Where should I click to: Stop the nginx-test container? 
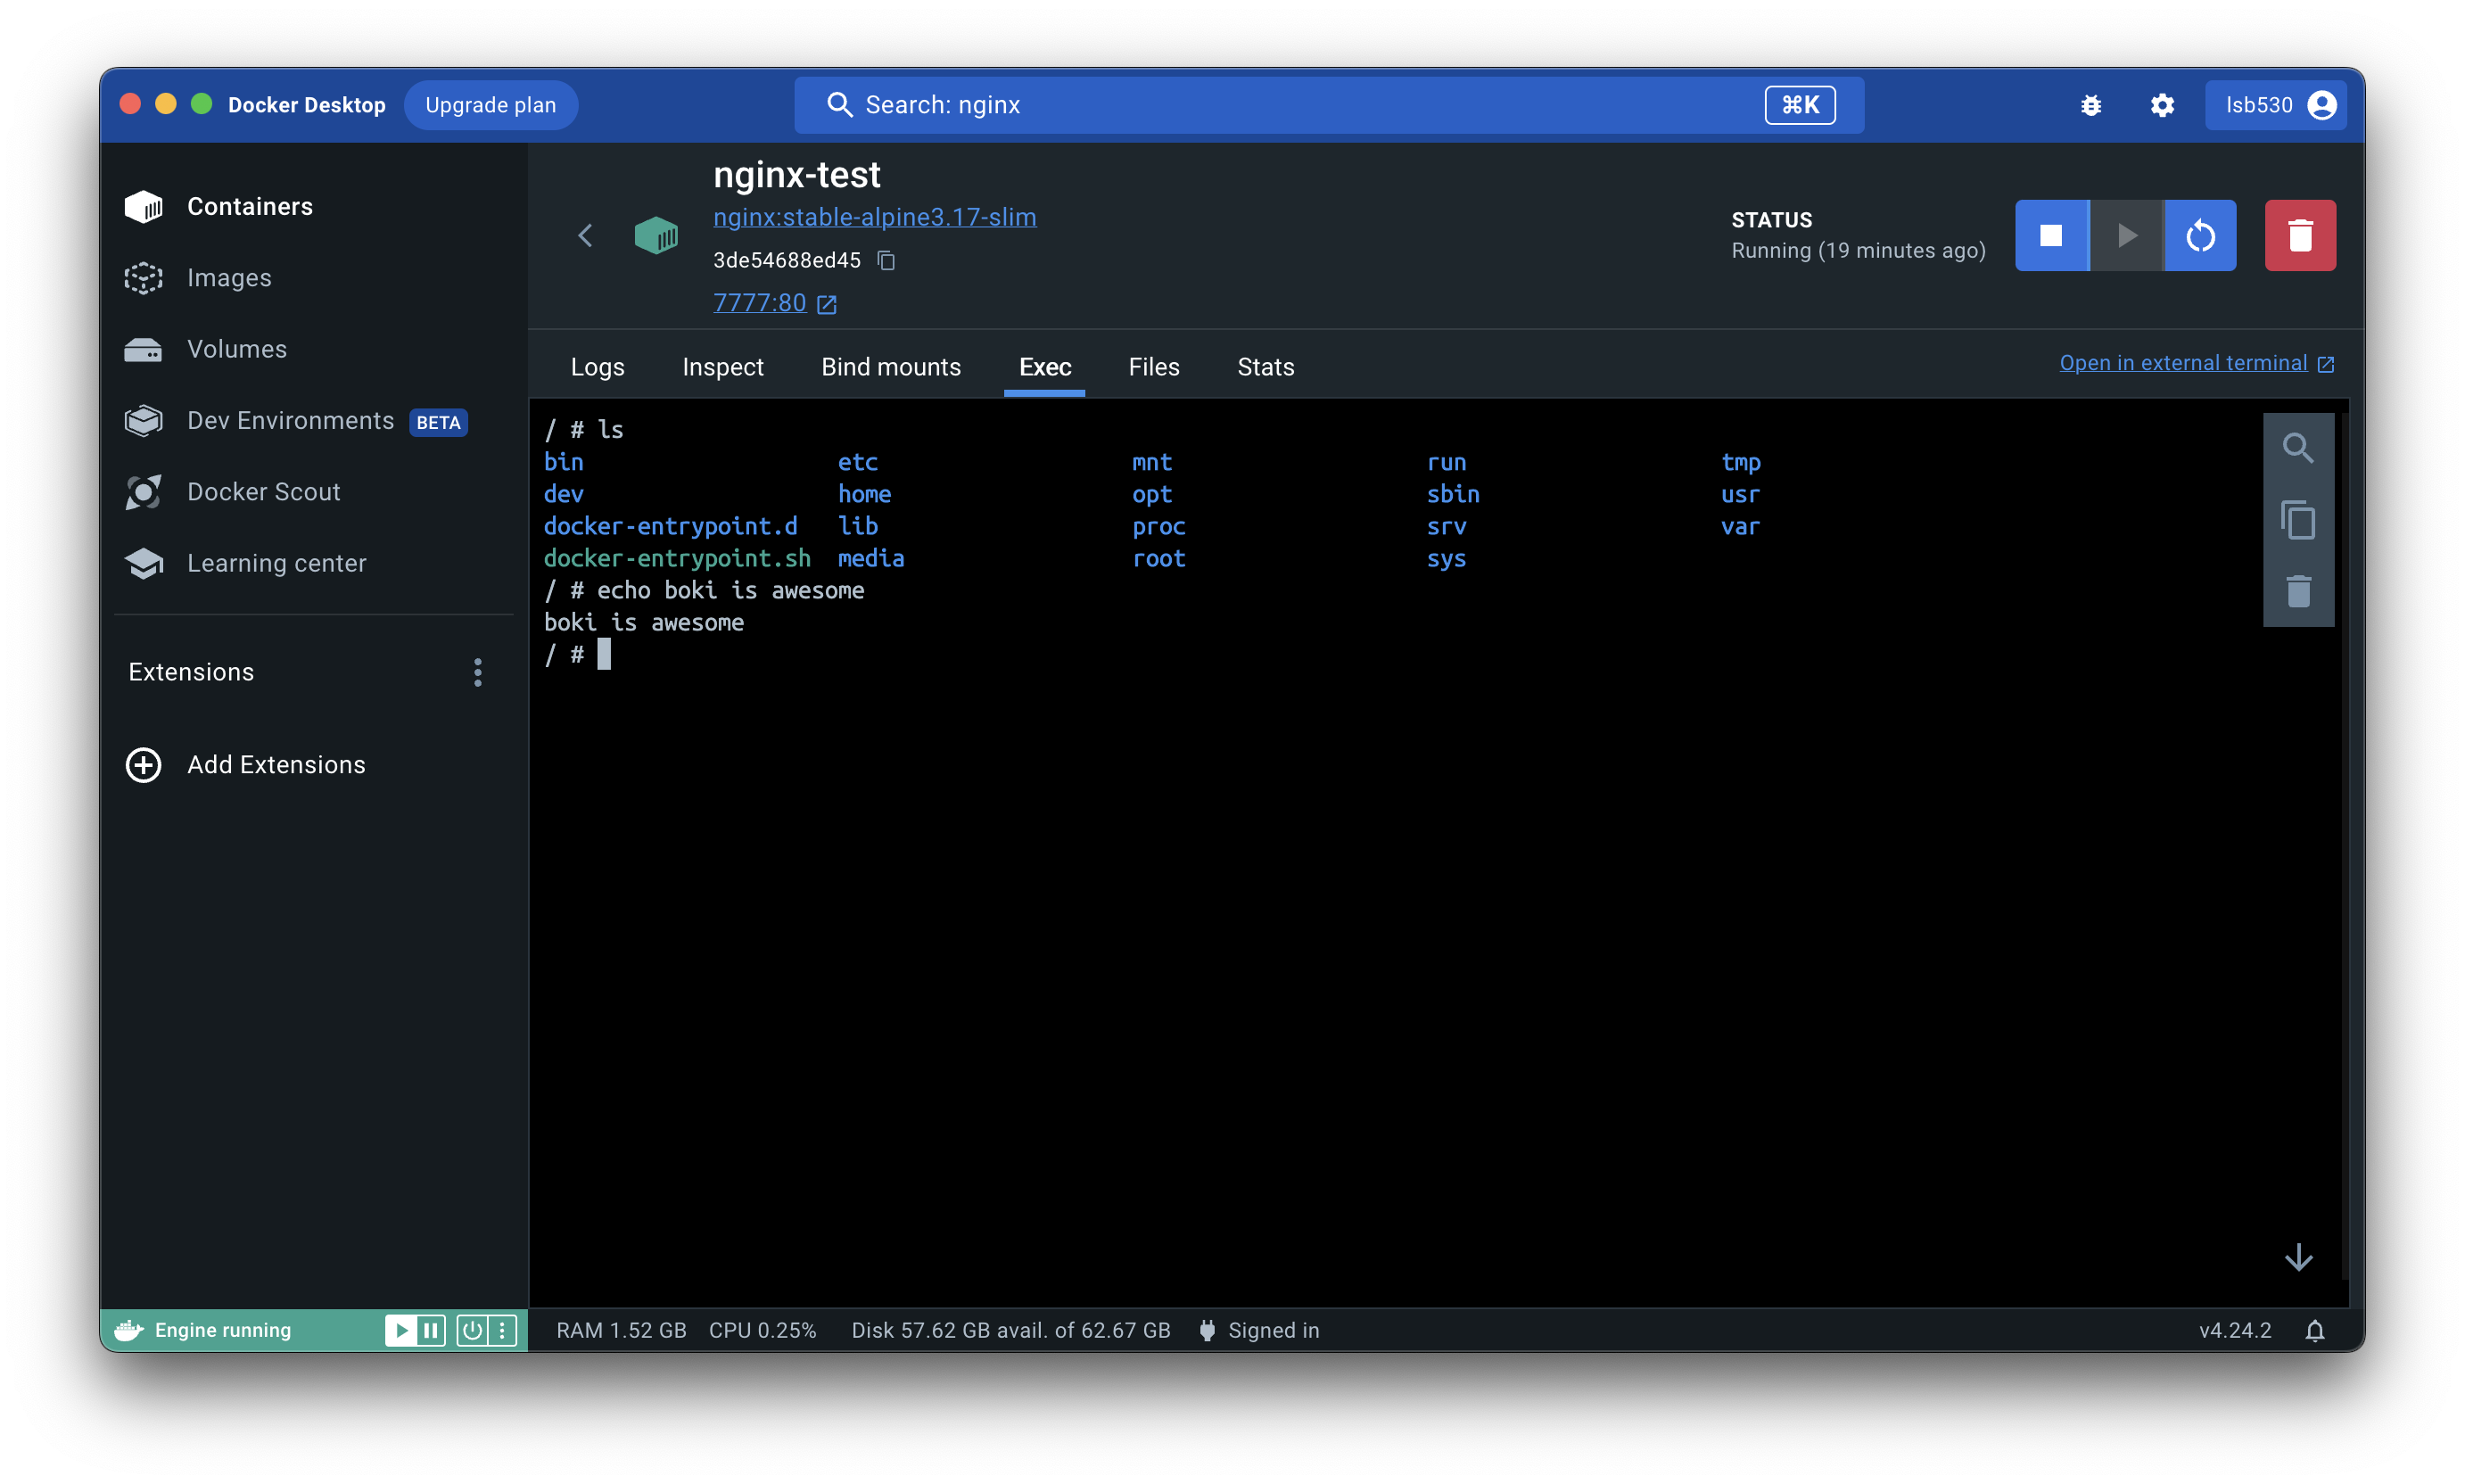coord(2051,236)
